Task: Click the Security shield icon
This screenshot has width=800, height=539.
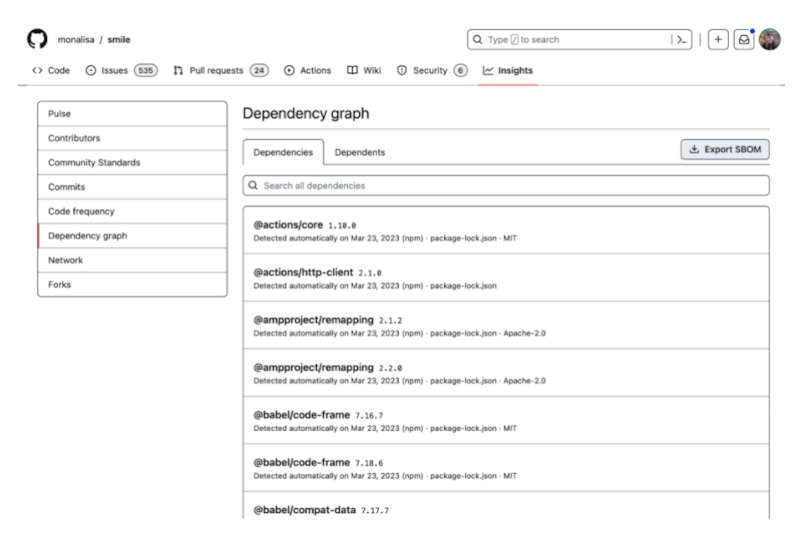Action: pos(402,70)
